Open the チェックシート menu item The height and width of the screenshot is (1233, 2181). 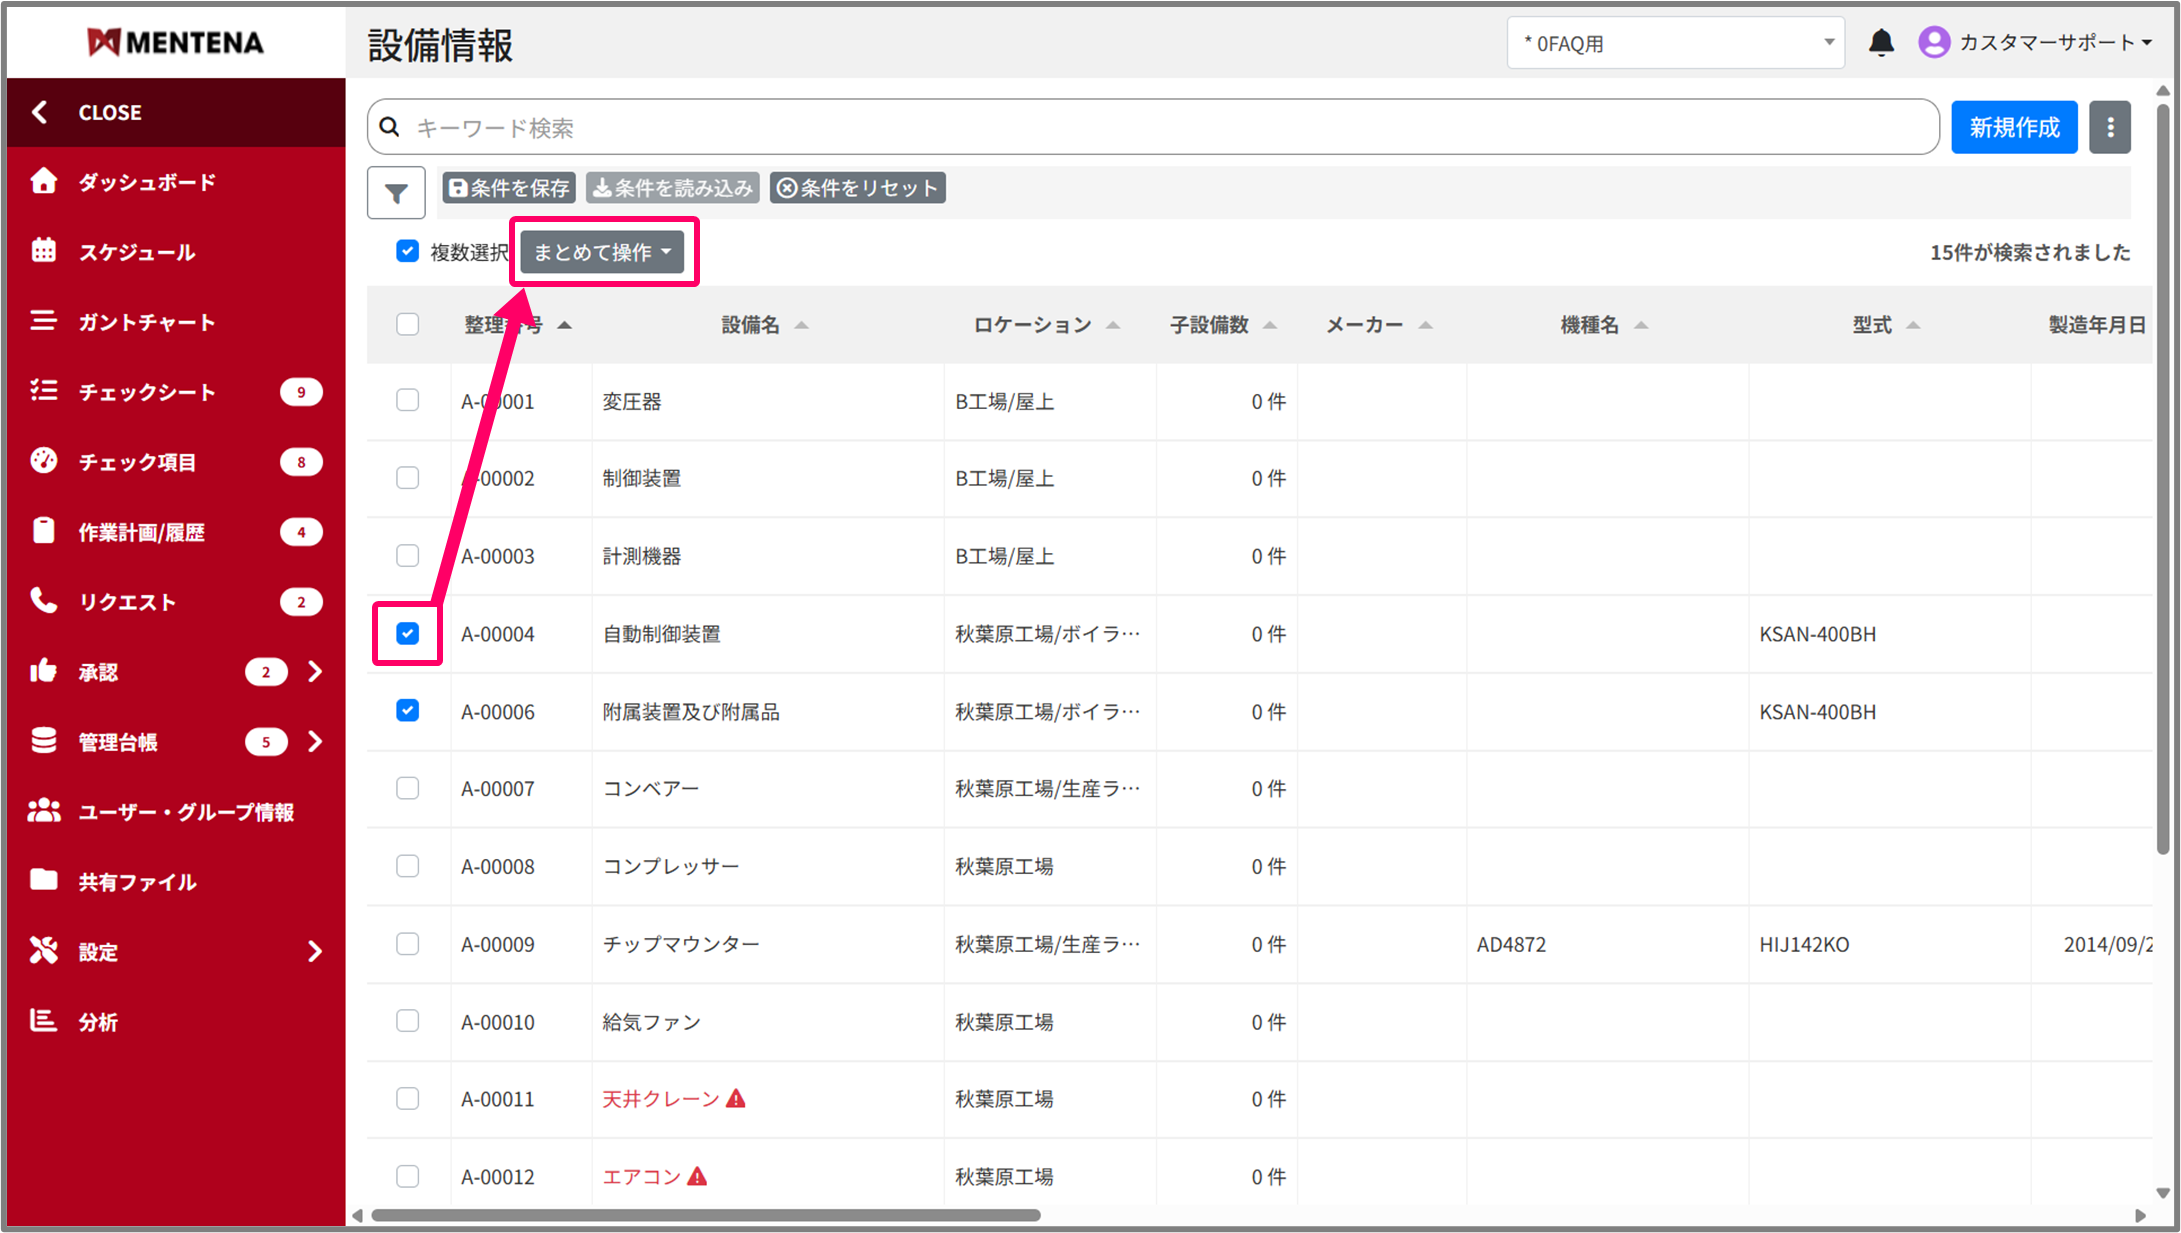click(x=147, y=392)
